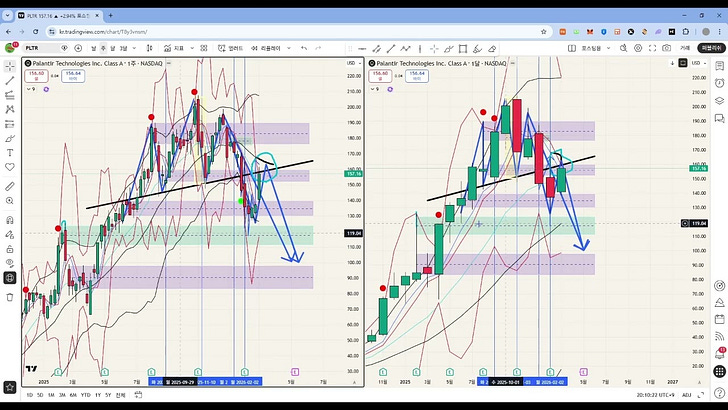
Task: Expand right chart USD currency dropdown
Action: click(x=699, y=63)
